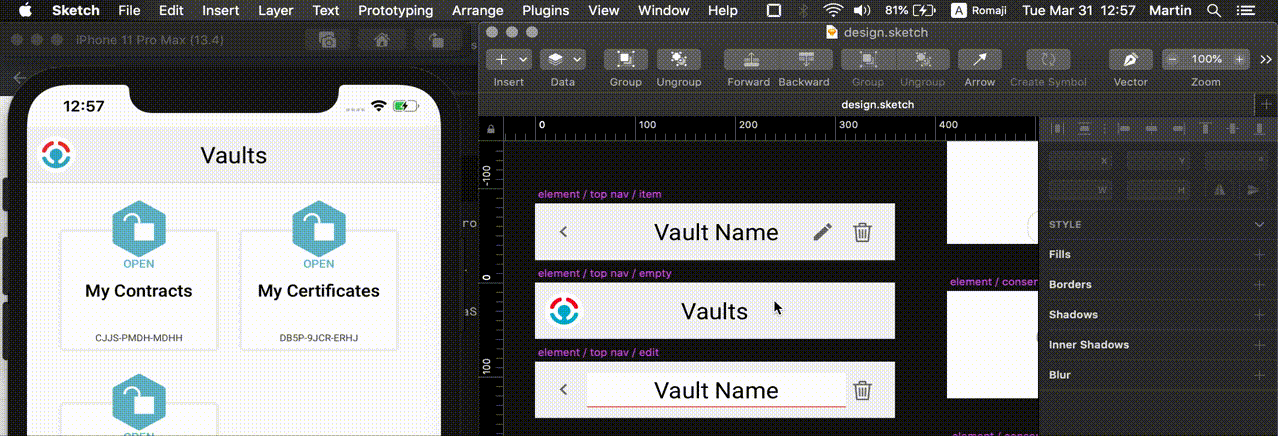Click the Vault Name edit text field
1278x436 pixels.
716,390
